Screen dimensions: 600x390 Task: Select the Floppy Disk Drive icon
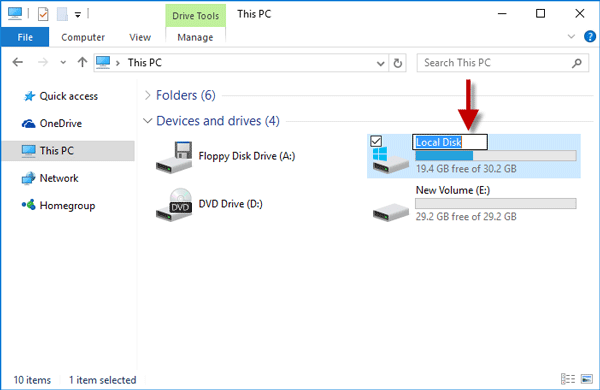pos(174,157)
